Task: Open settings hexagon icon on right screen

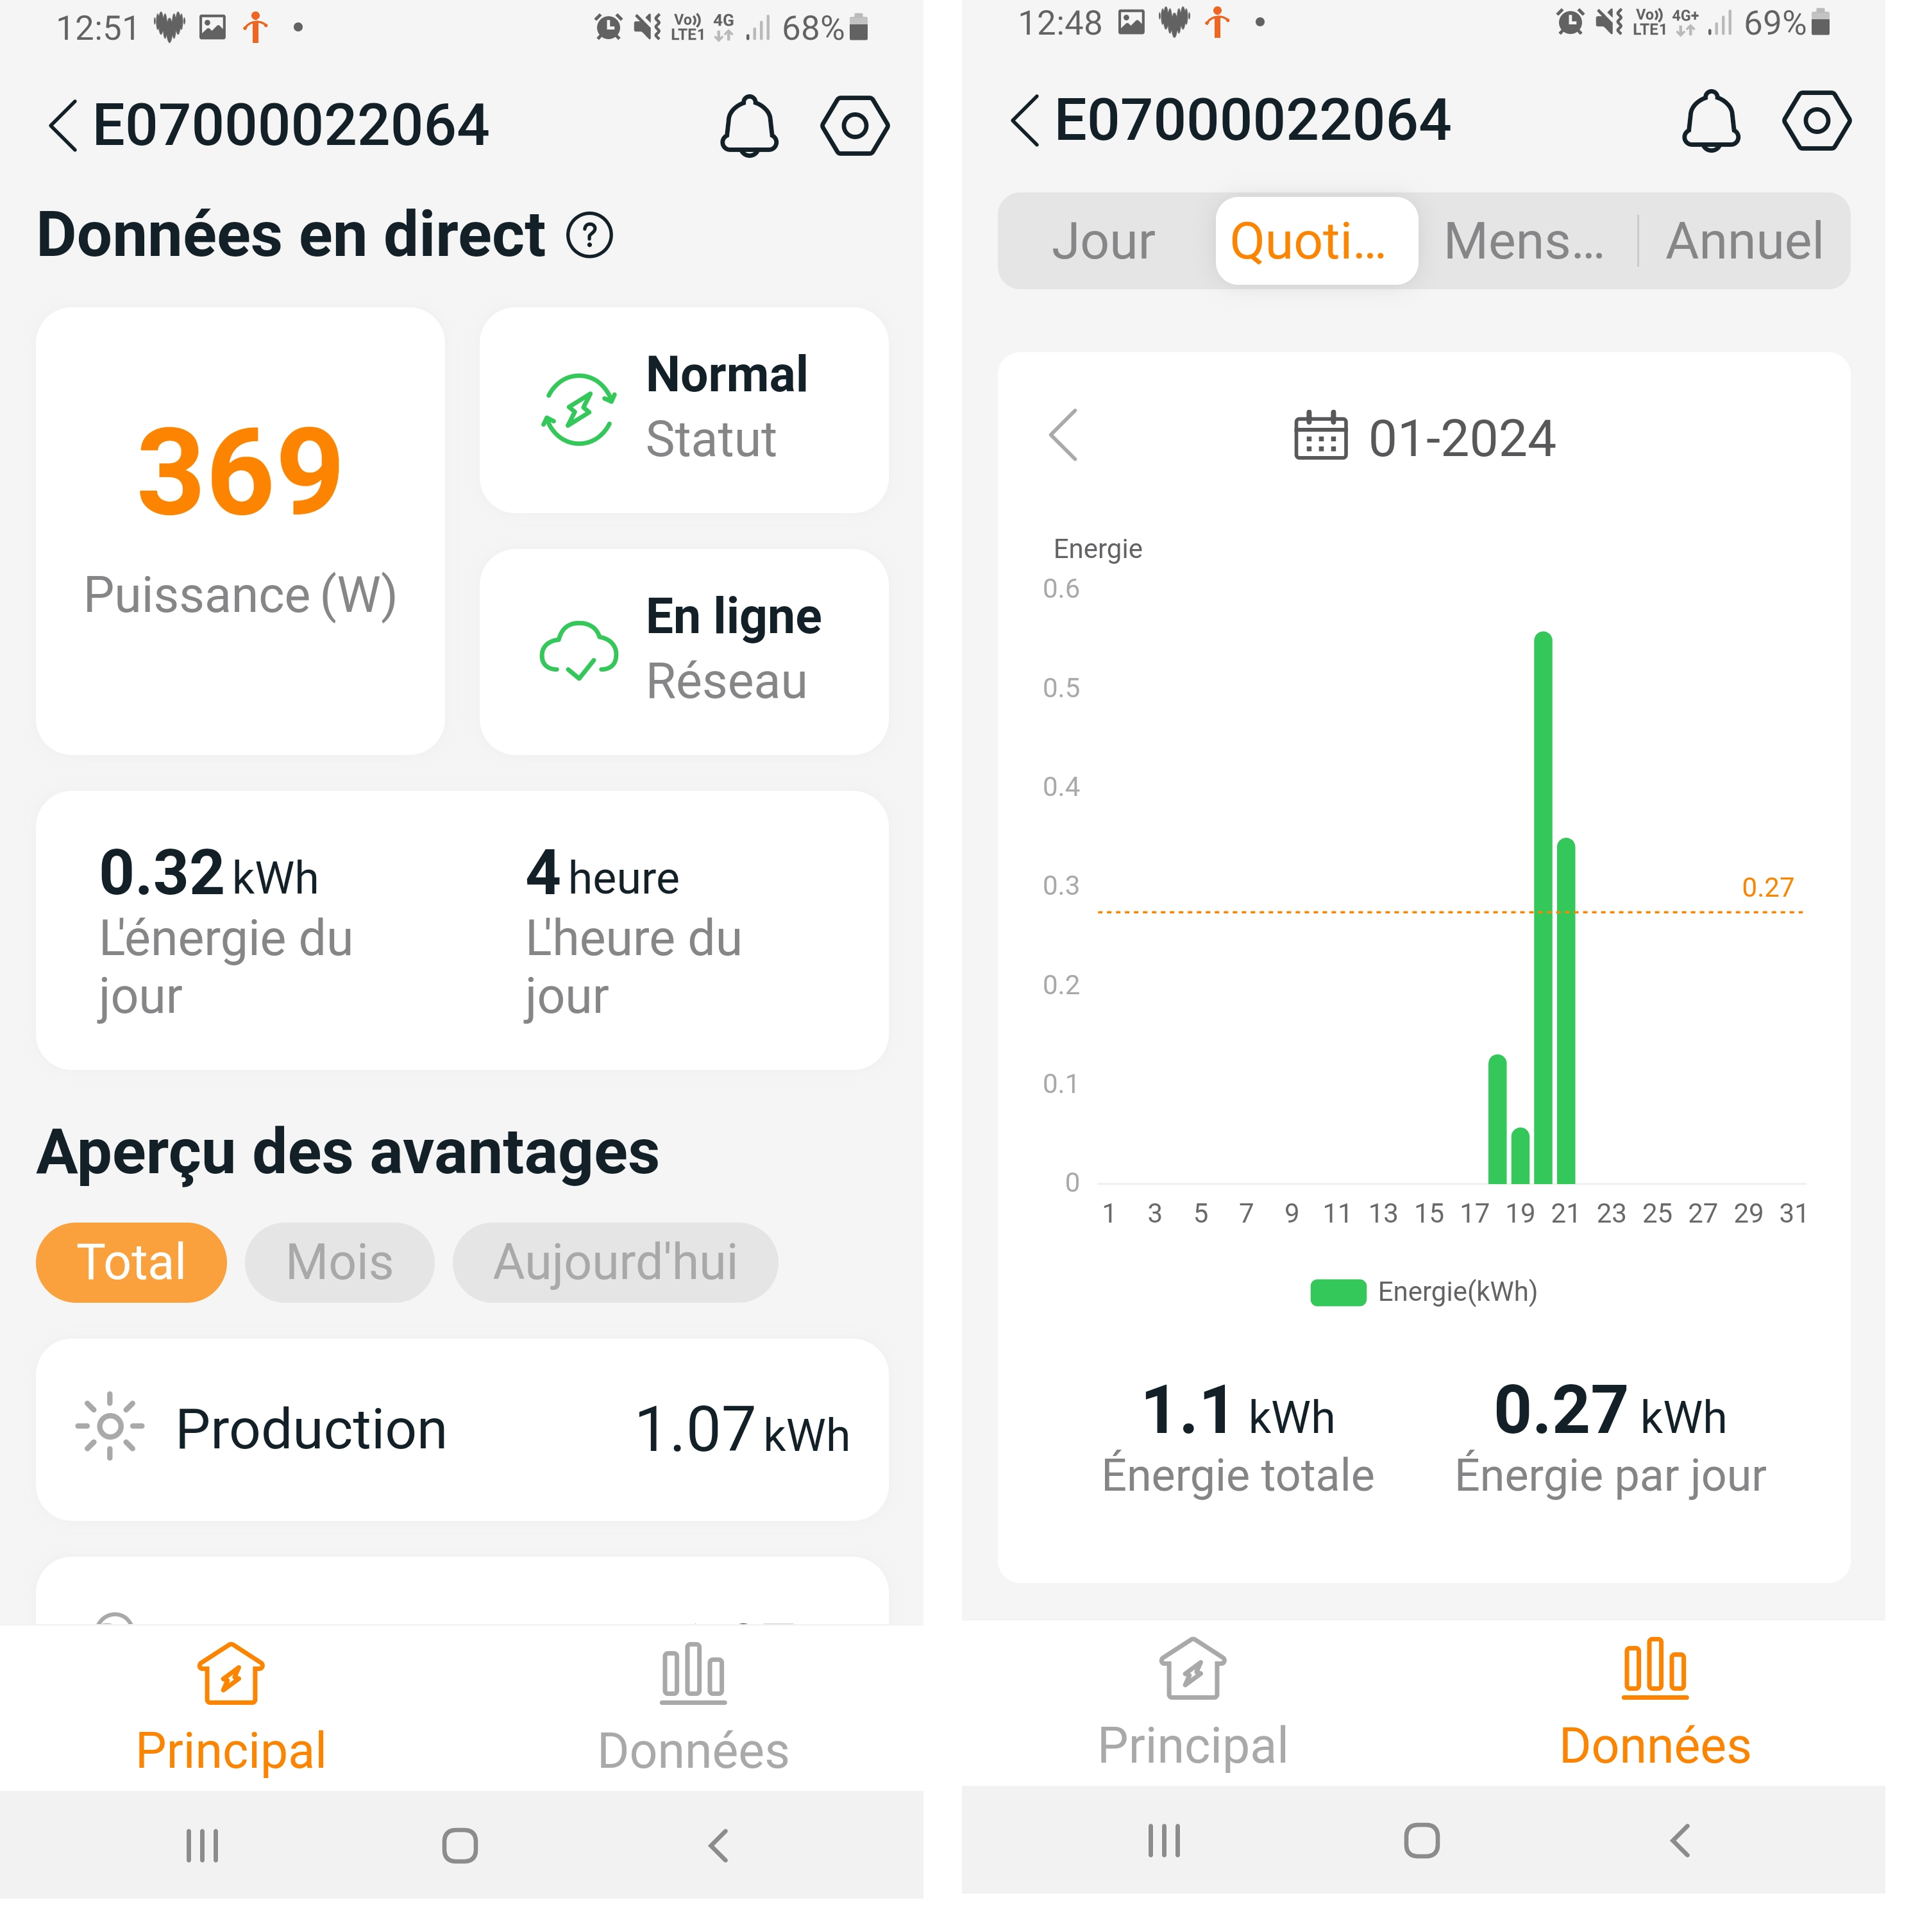Action: click(1816, 121)
